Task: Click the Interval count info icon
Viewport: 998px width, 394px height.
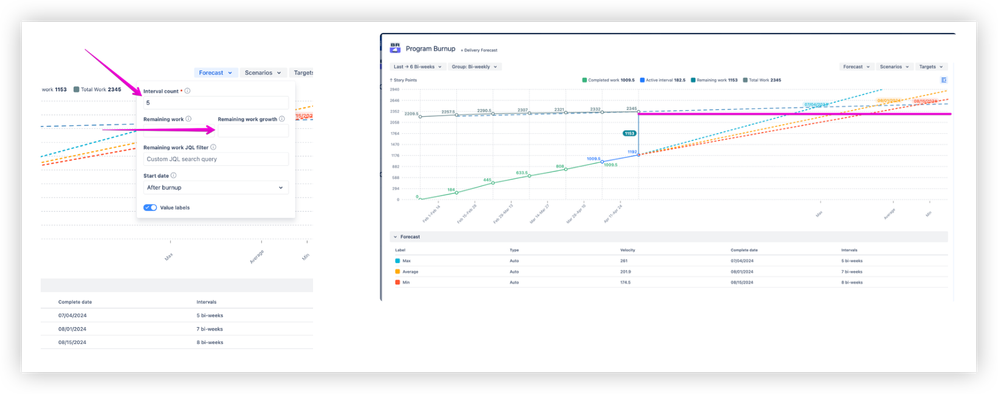Action: click(187, 91)
